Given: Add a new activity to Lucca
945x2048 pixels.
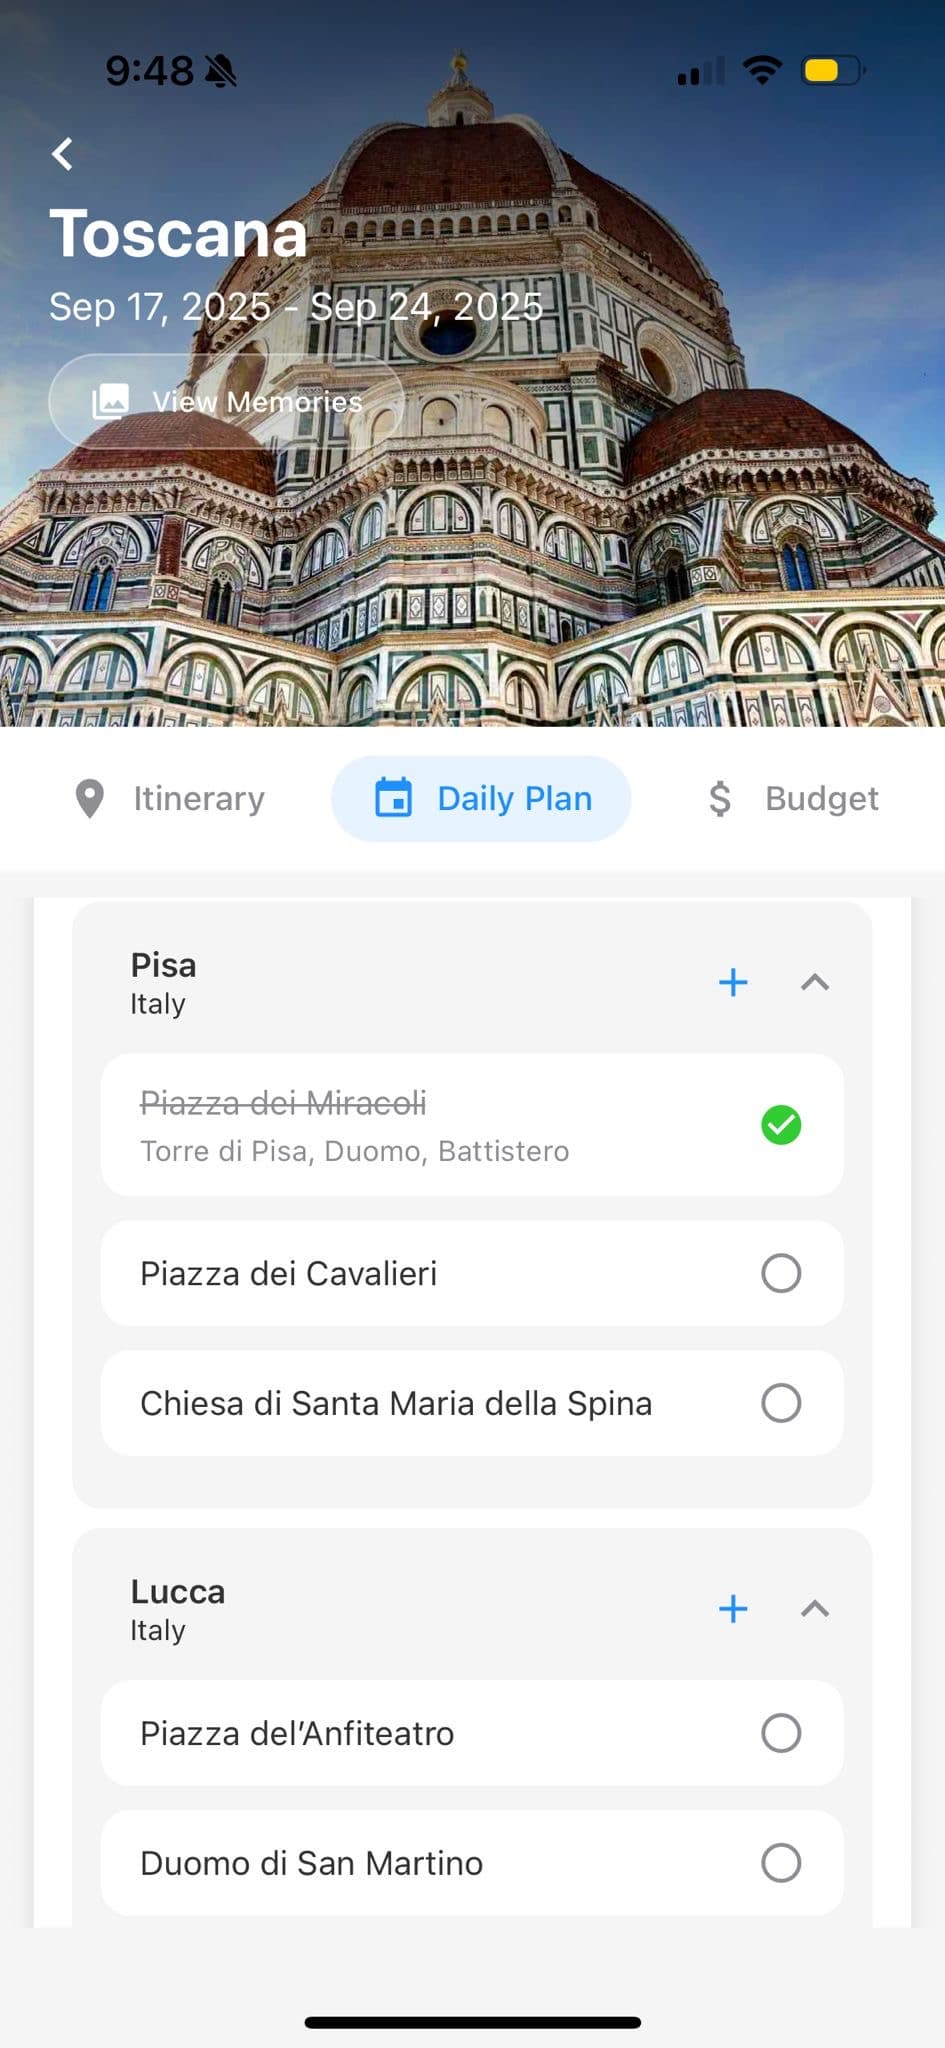Looking at the screenshot, I should (x=733, y=1609).
